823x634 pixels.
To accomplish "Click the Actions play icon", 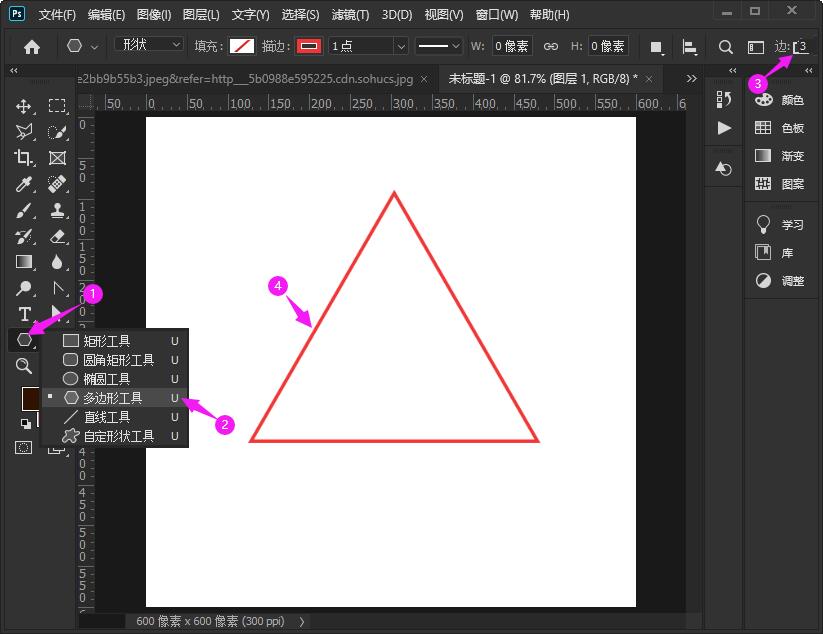I will click(725, 128).
